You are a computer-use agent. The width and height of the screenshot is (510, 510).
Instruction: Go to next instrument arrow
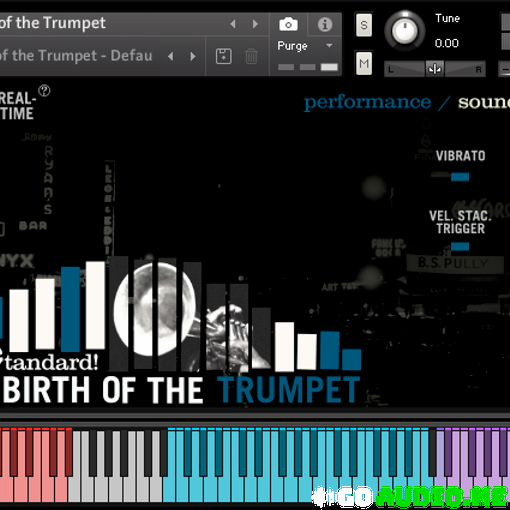[255, 24]
